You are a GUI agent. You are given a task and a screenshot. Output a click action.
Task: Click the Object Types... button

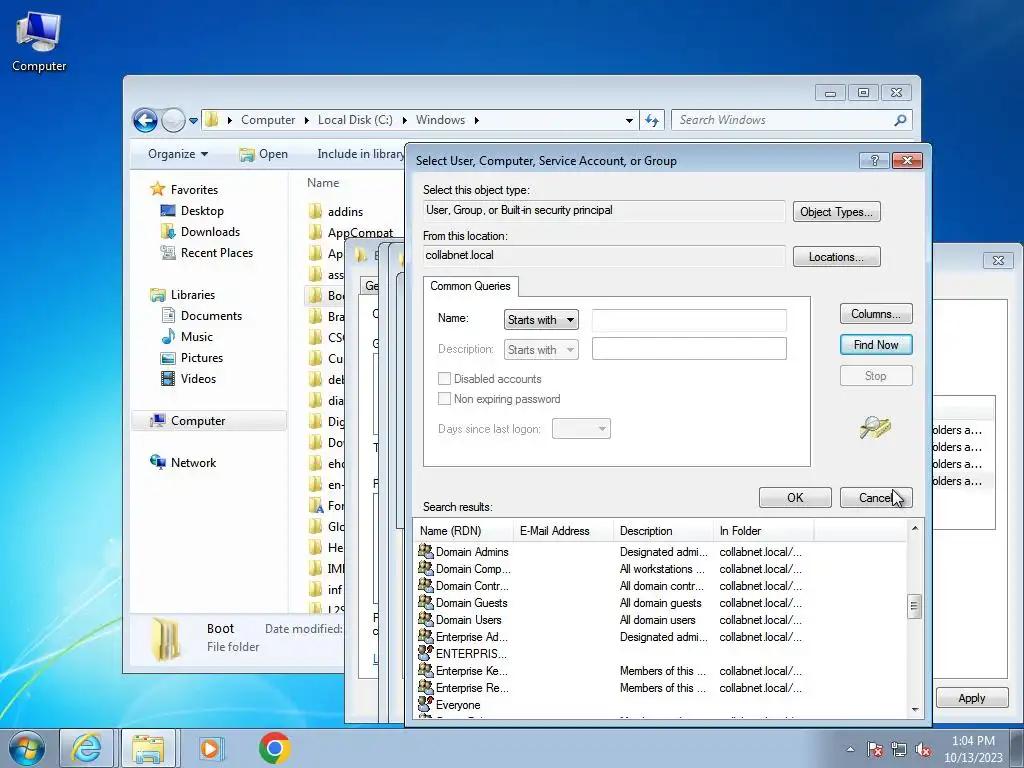(837, 212)
